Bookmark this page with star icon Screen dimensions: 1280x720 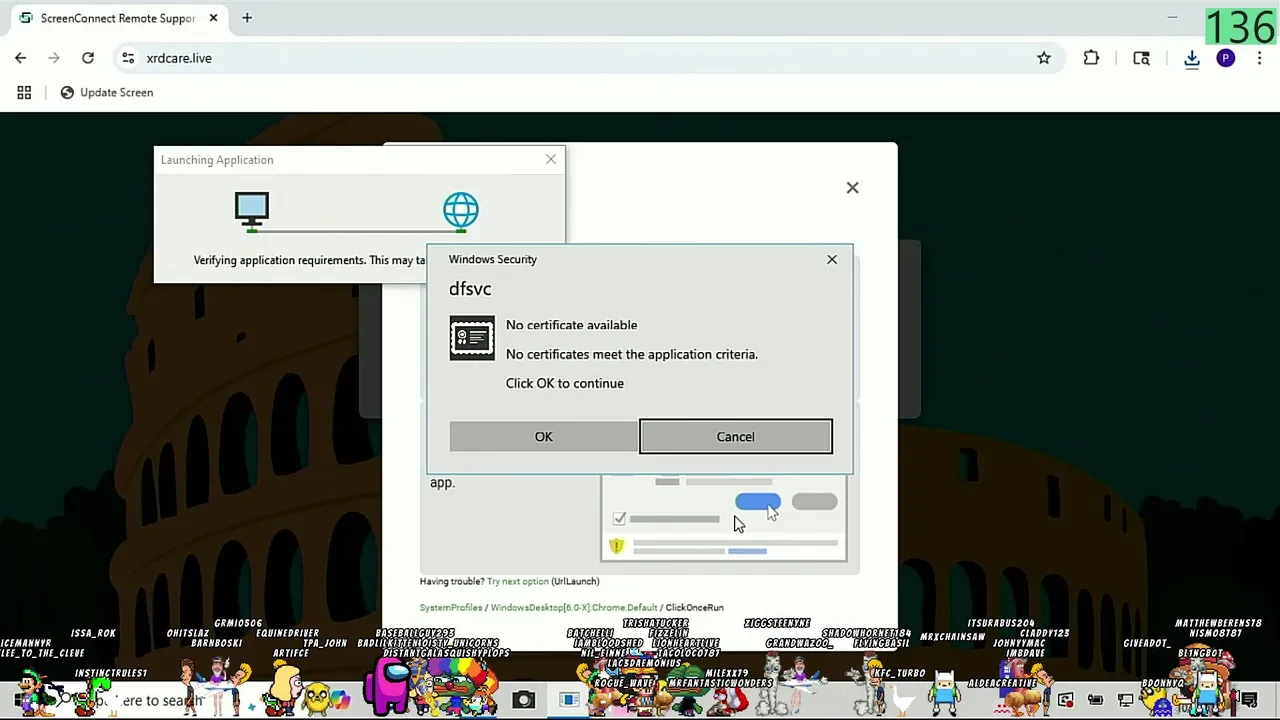(x=1044, y=58)
